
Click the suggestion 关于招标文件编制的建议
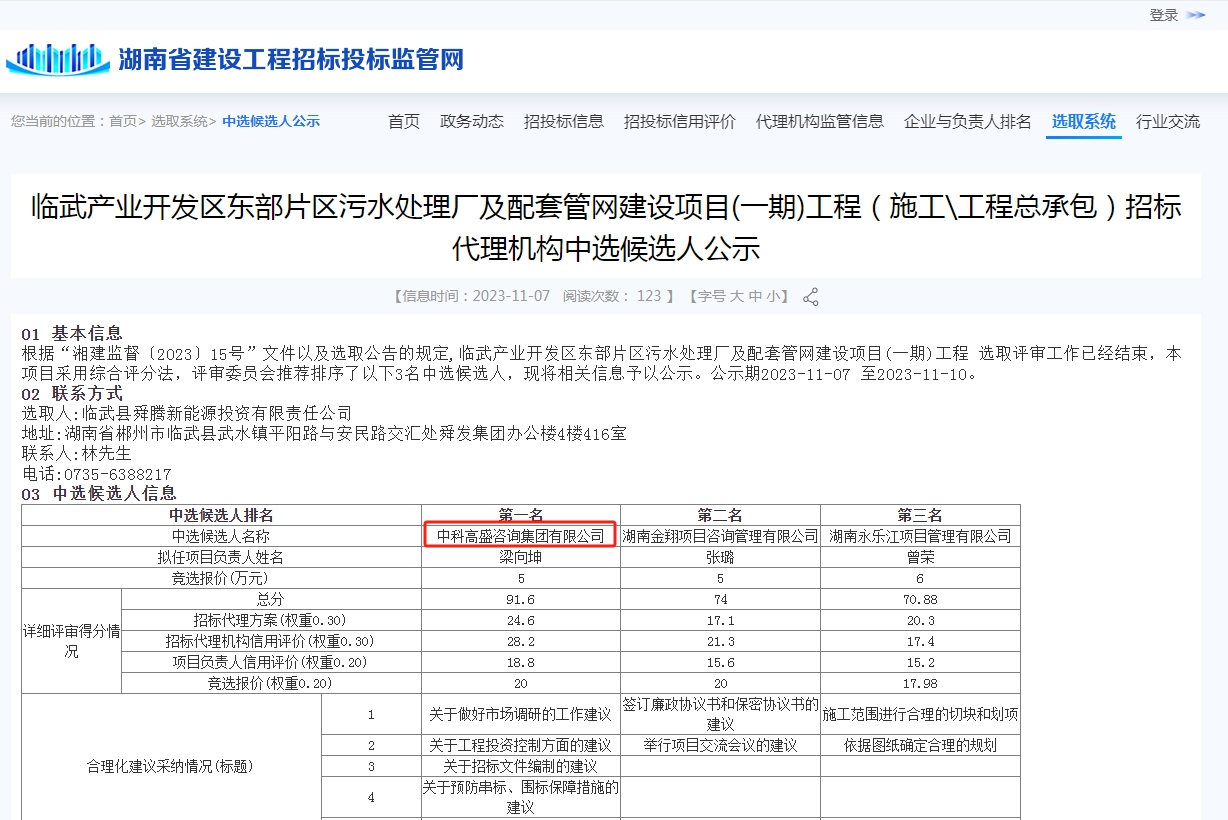521,766
